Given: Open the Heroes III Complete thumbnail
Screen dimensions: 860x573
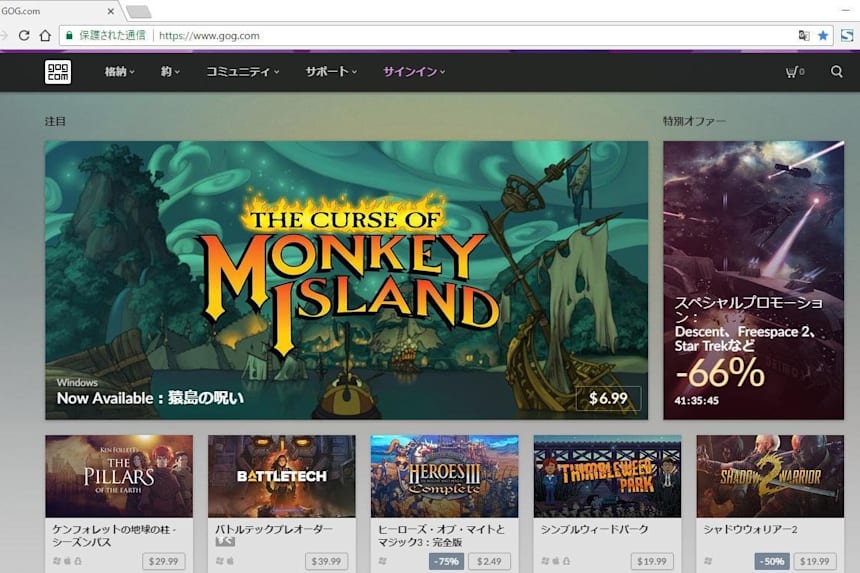Looking at the screenshot, I should (x=444, y=476).
